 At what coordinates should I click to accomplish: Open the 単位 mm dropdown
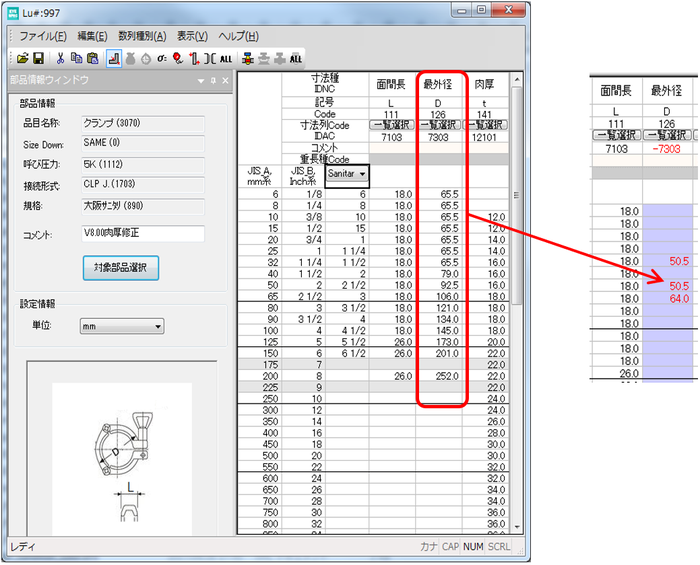(x=123, y=326)
